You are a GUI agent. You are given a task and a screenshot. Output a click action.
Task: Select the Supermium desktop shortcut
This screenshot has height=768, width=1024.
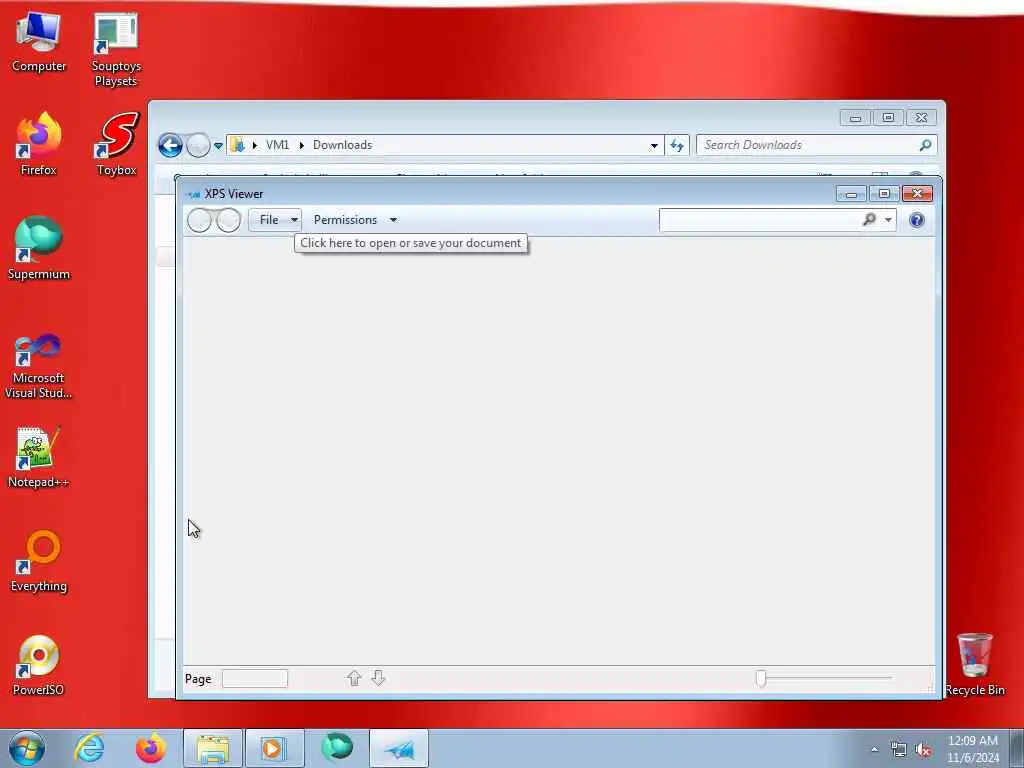point(39,248)
